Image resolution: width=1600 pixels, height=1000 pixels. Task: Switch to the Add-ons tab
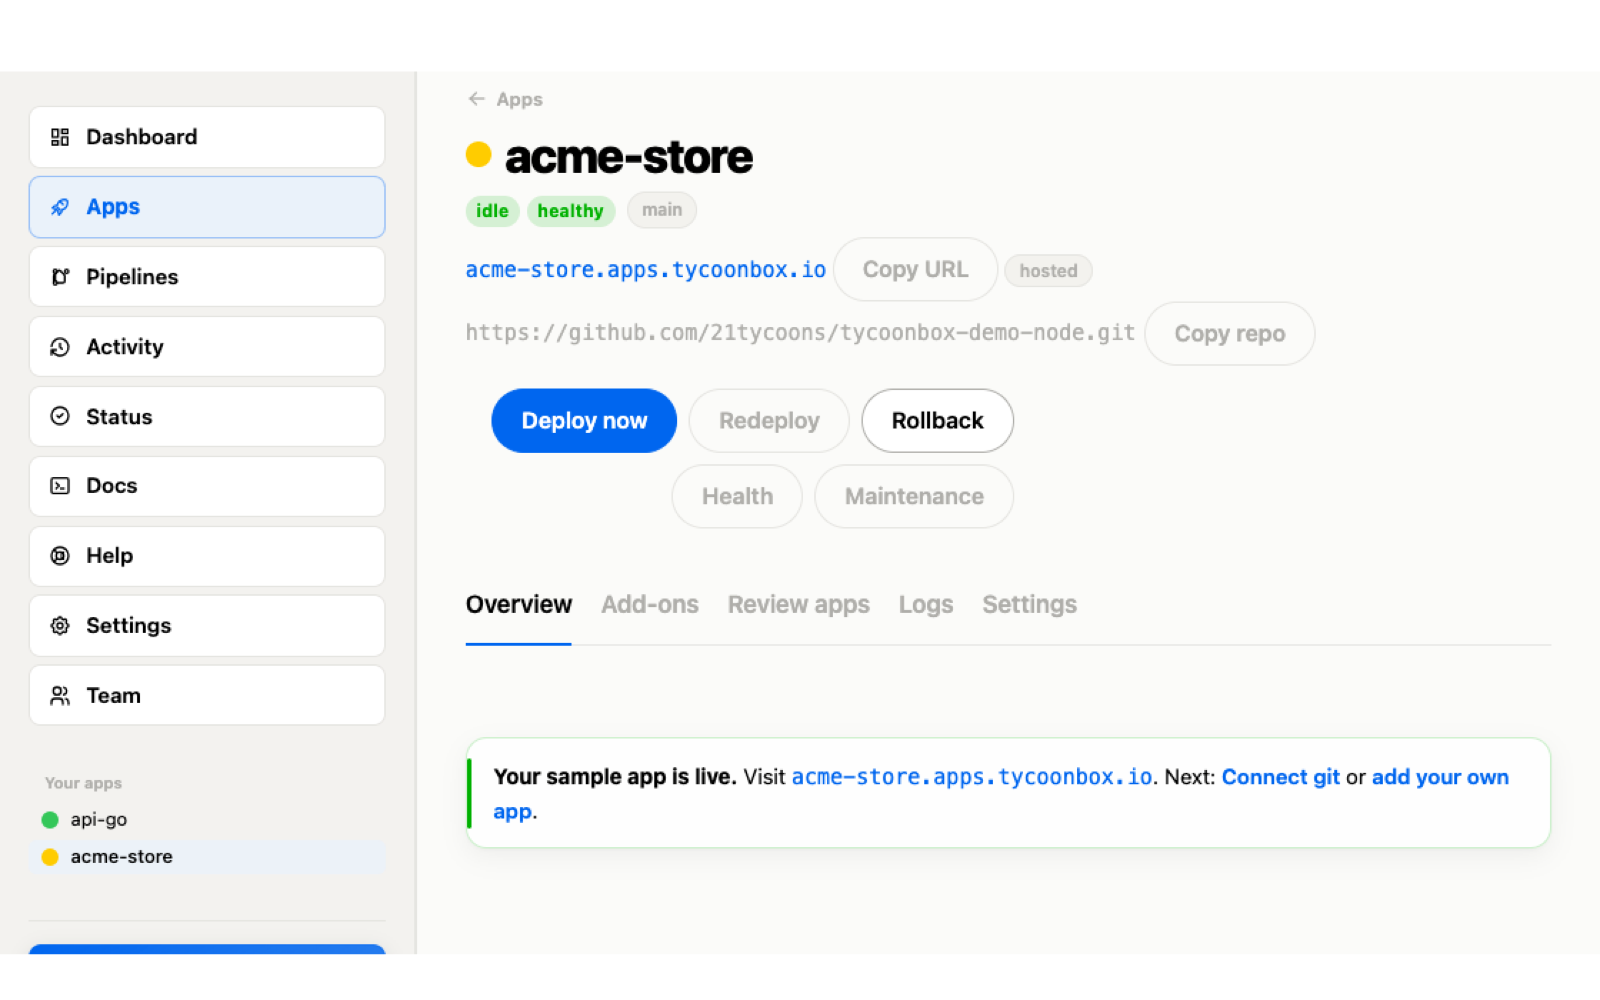650,605
